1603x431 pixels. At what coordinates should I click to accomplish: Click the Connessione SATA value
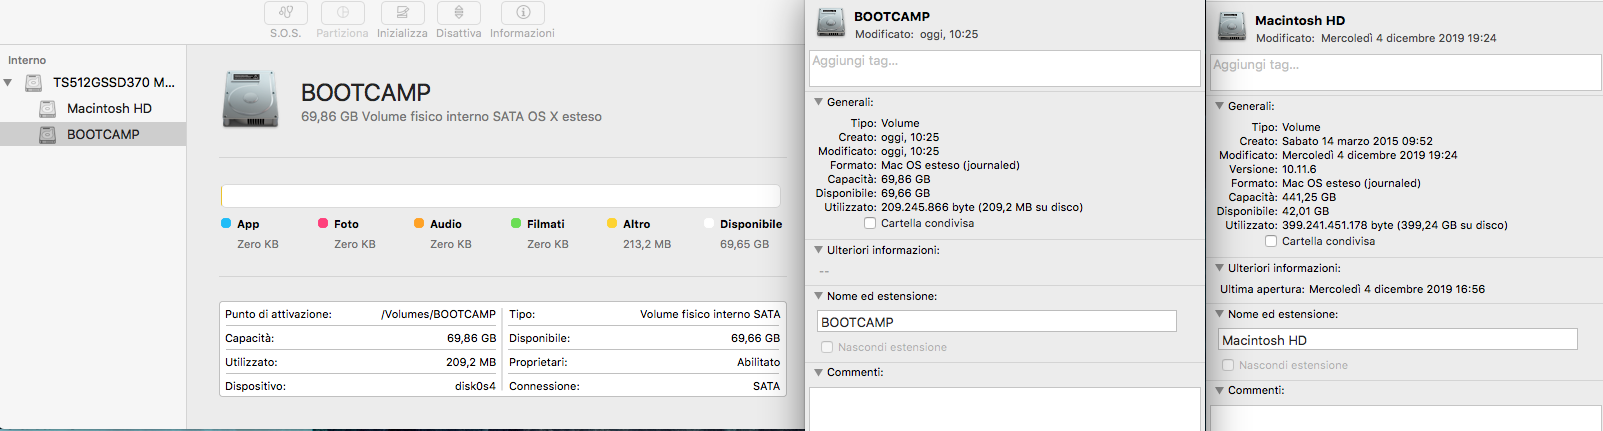click(x=766, y=386)
